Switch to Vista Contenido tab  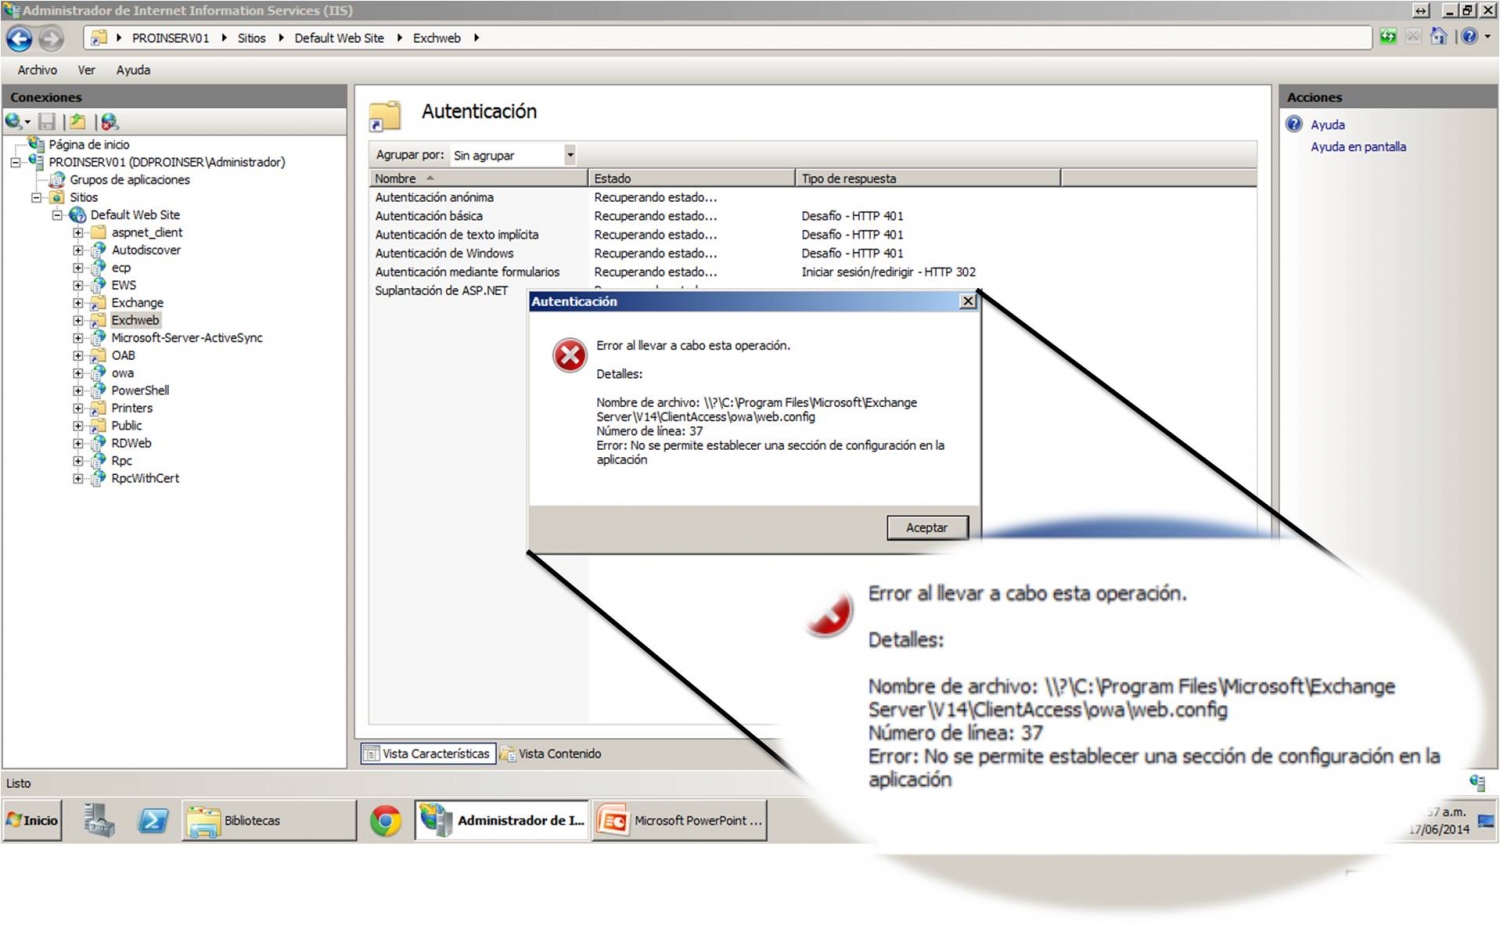click(551, 754)
